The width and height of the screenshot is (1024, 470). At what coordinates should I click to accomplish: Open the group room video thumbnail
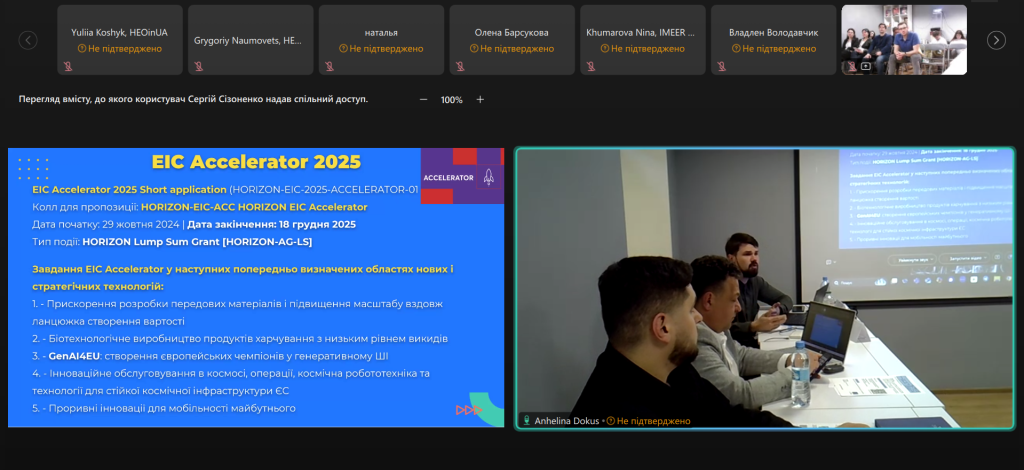click(x=904, y=40)
